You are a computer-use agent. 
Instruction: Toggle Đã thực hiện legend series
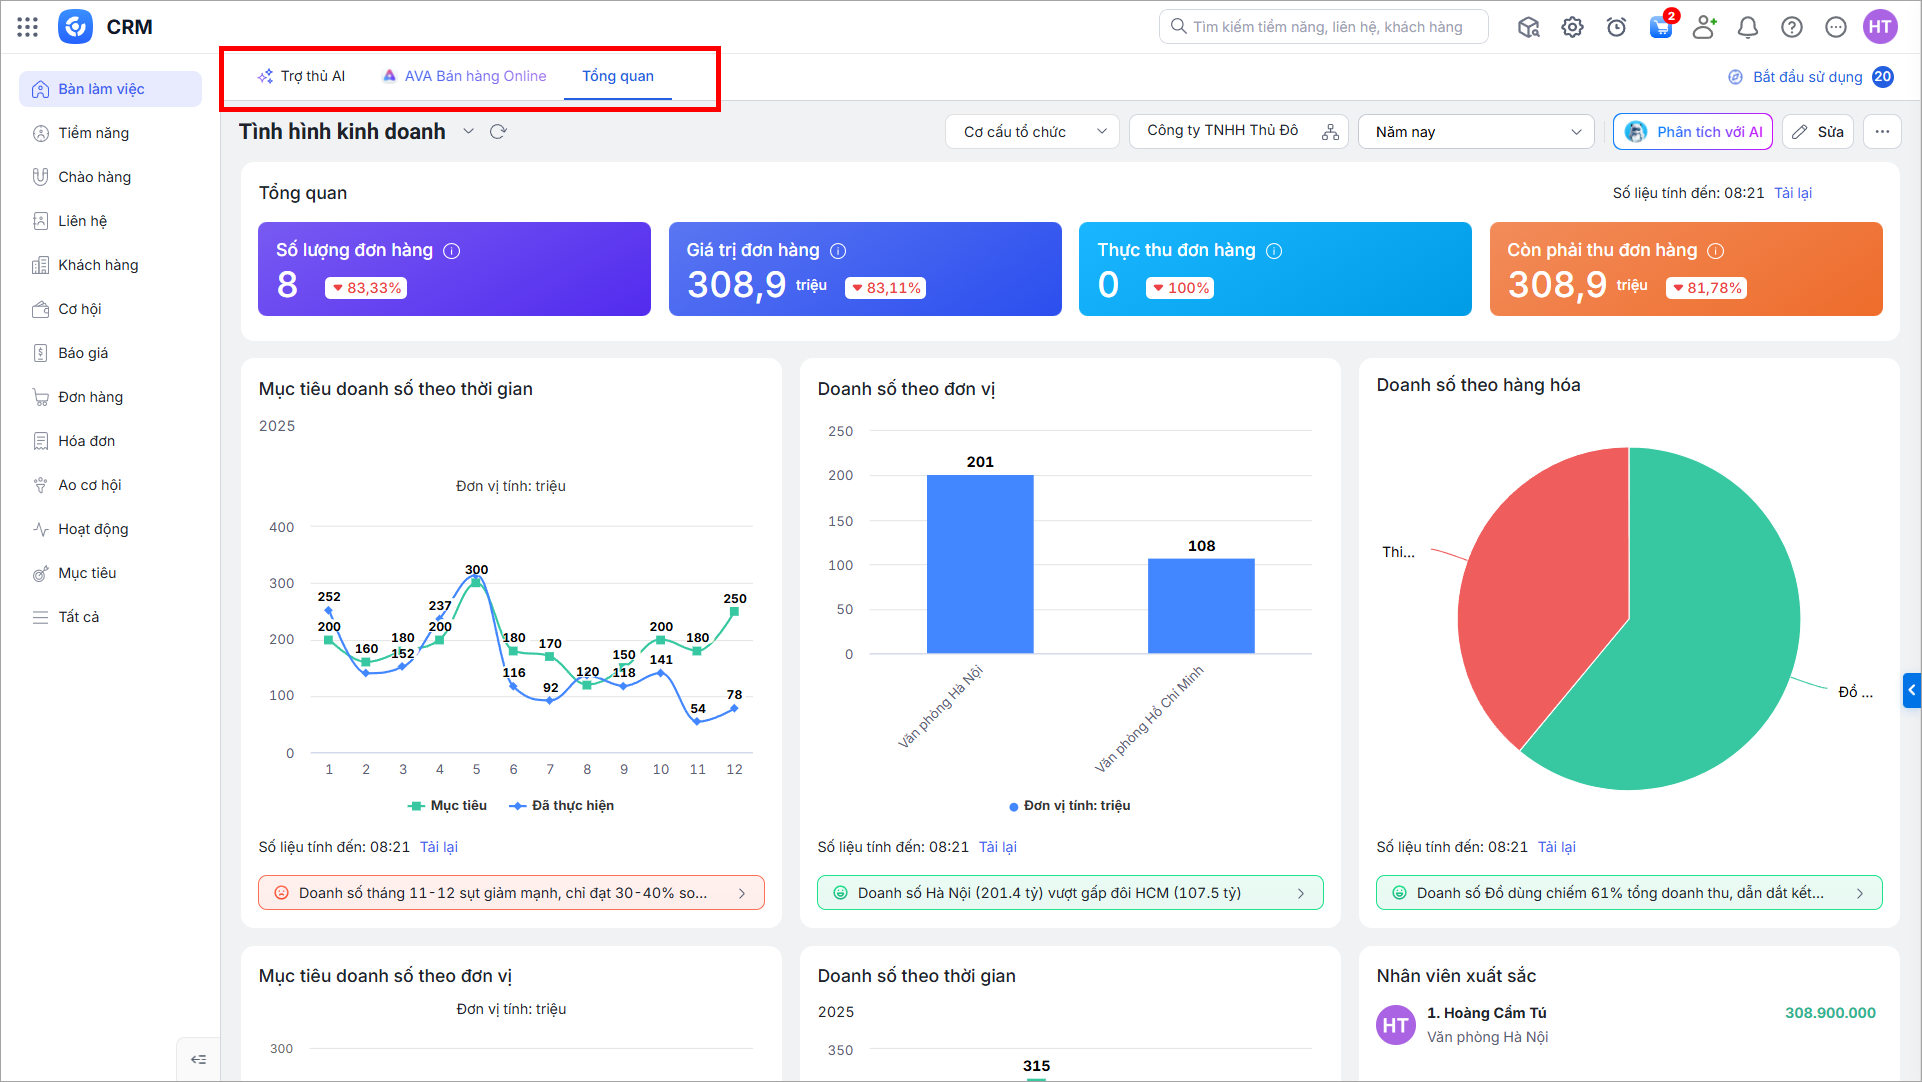(x=562, y=806)
